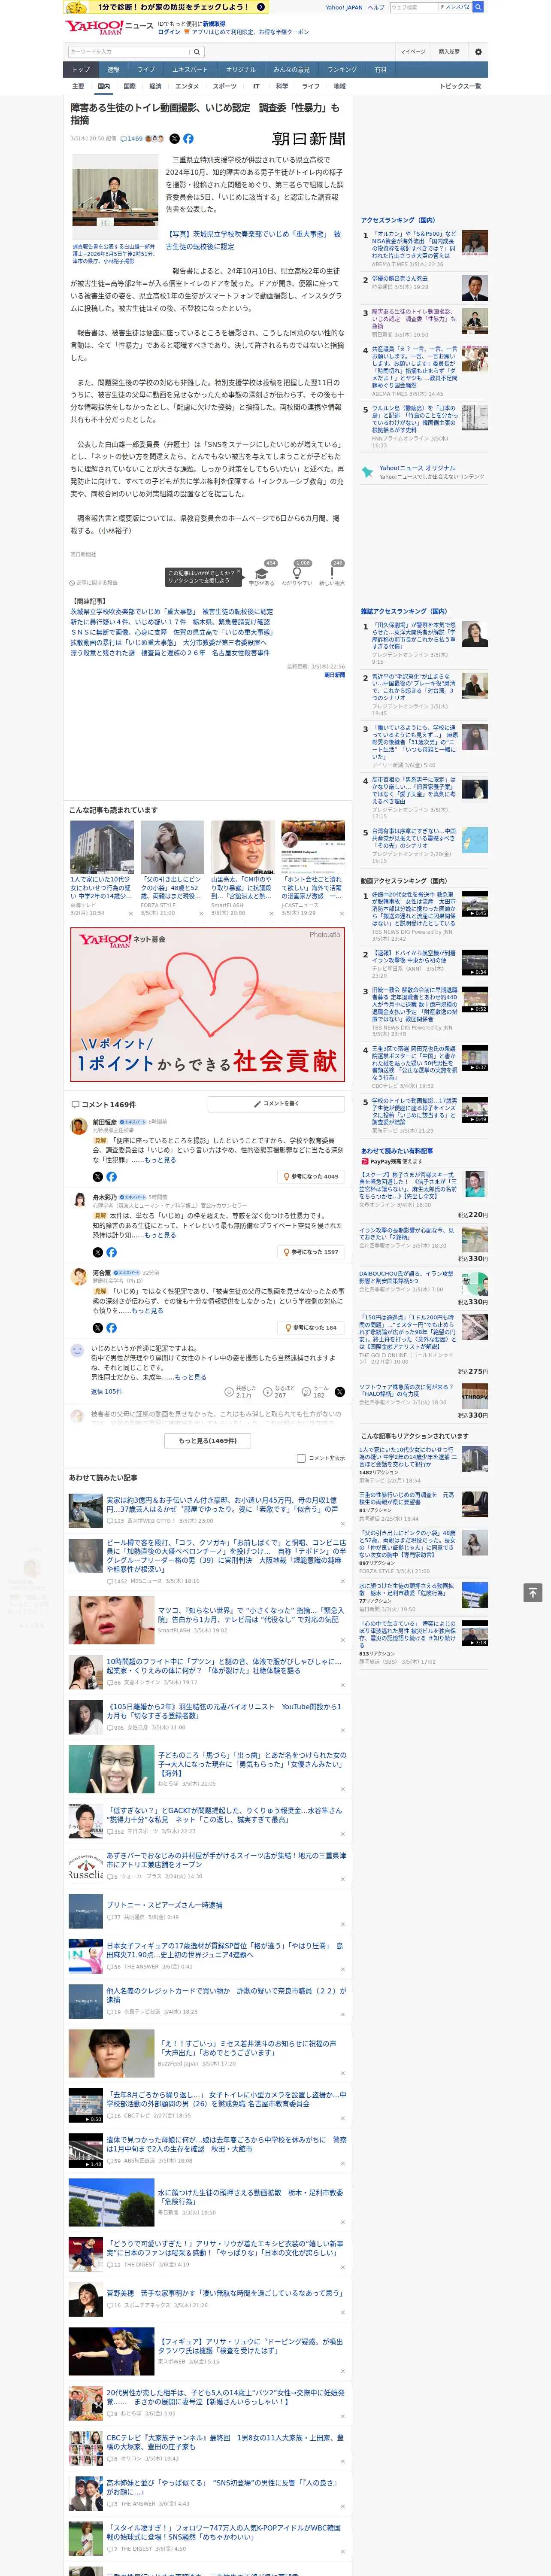This screenshot has width=551, height=2576.
Task: Expand 前田恒彦's comment with もっと見る
Action: coord(160,1160)
